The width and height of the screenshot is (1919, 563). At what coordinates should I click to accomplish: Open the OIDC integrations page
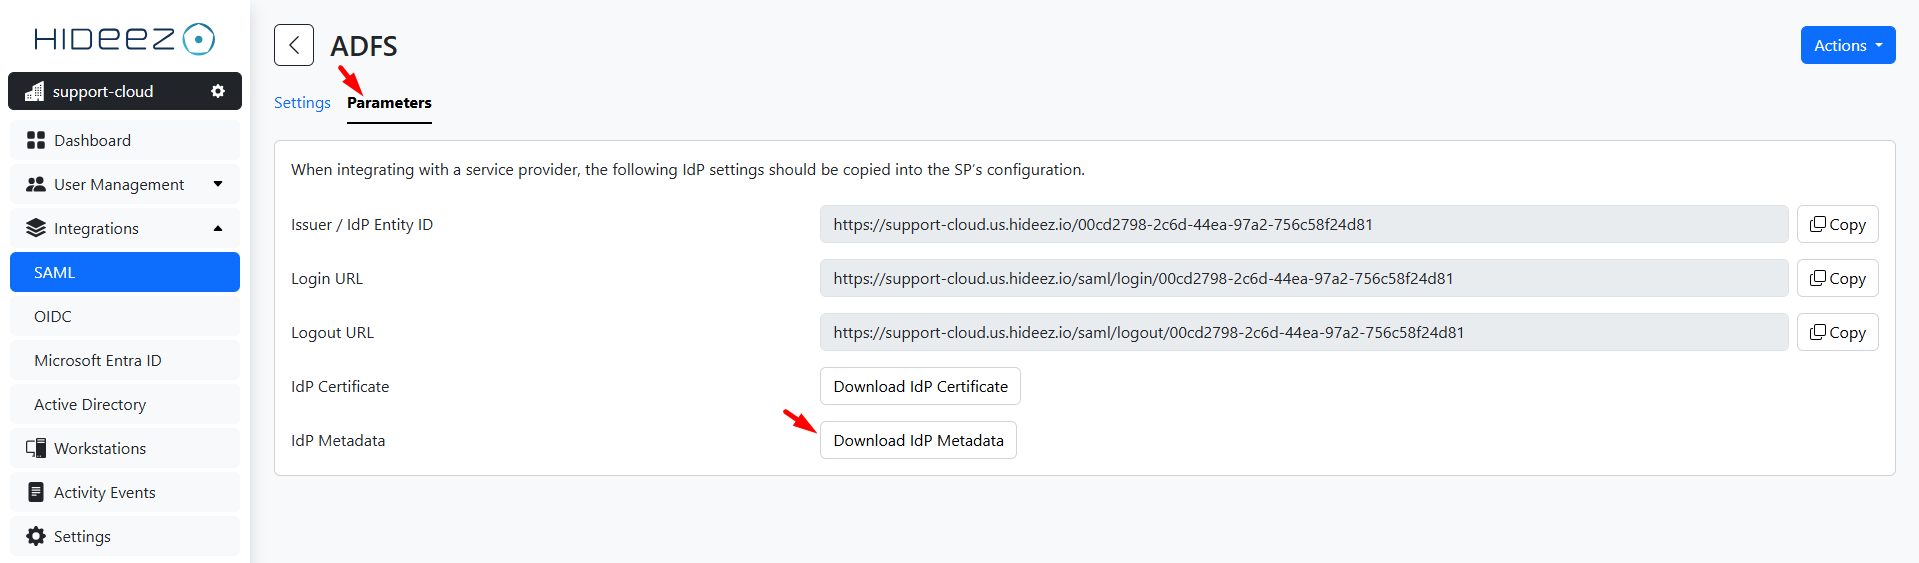tap(53, 316)
